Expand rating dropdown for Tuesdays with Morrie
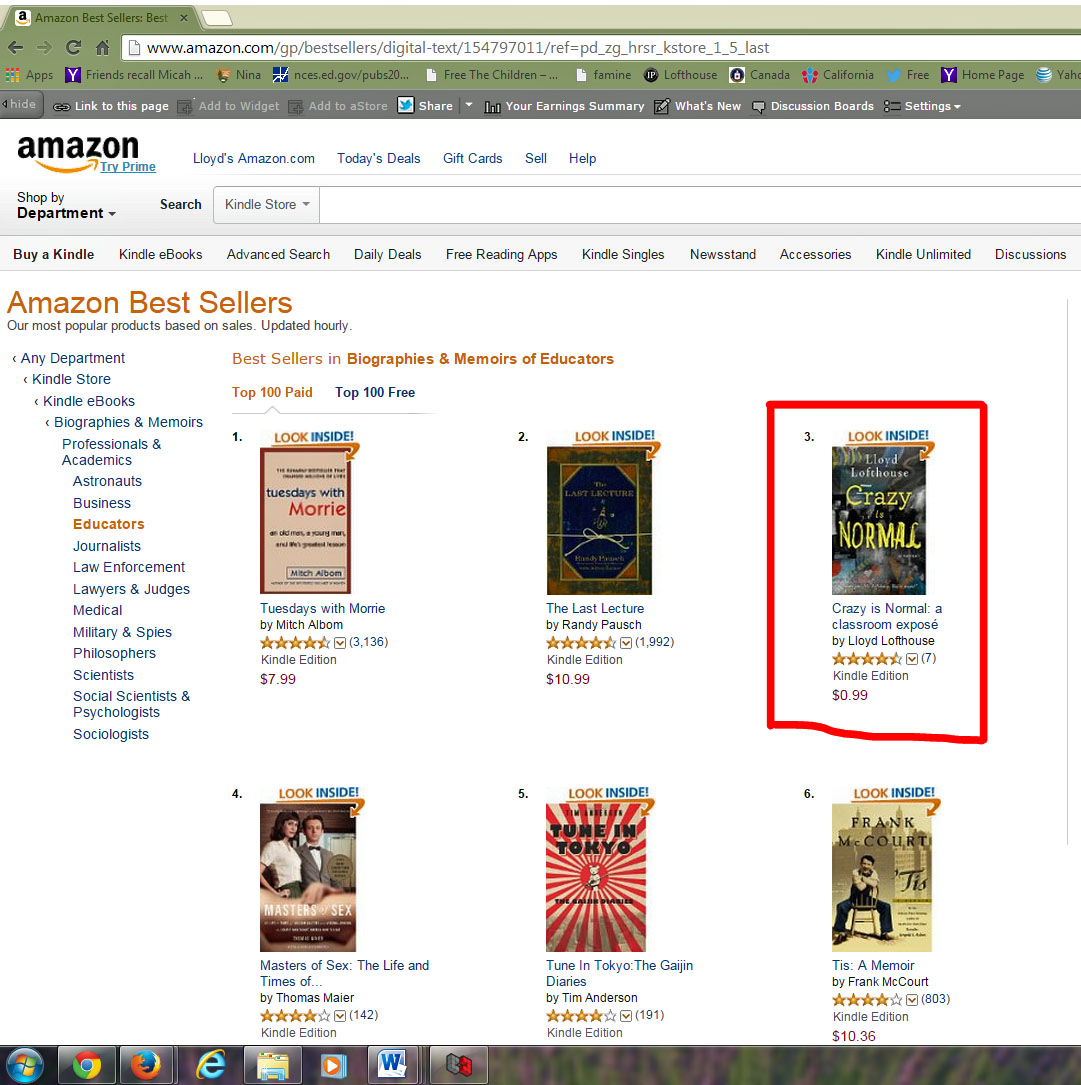The height and width of the screenshot is (1085, 1081). (340, 643)
